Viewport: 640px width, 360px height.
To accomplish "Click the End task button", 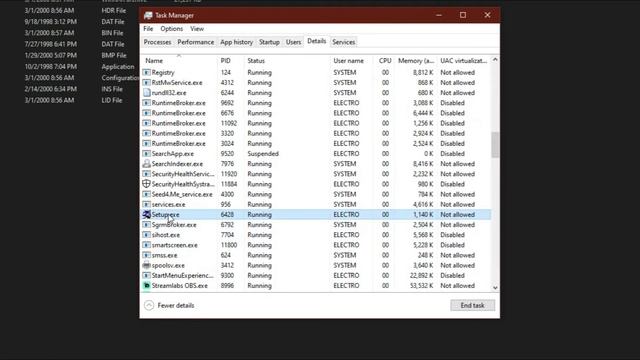I will tap(472, 305).
